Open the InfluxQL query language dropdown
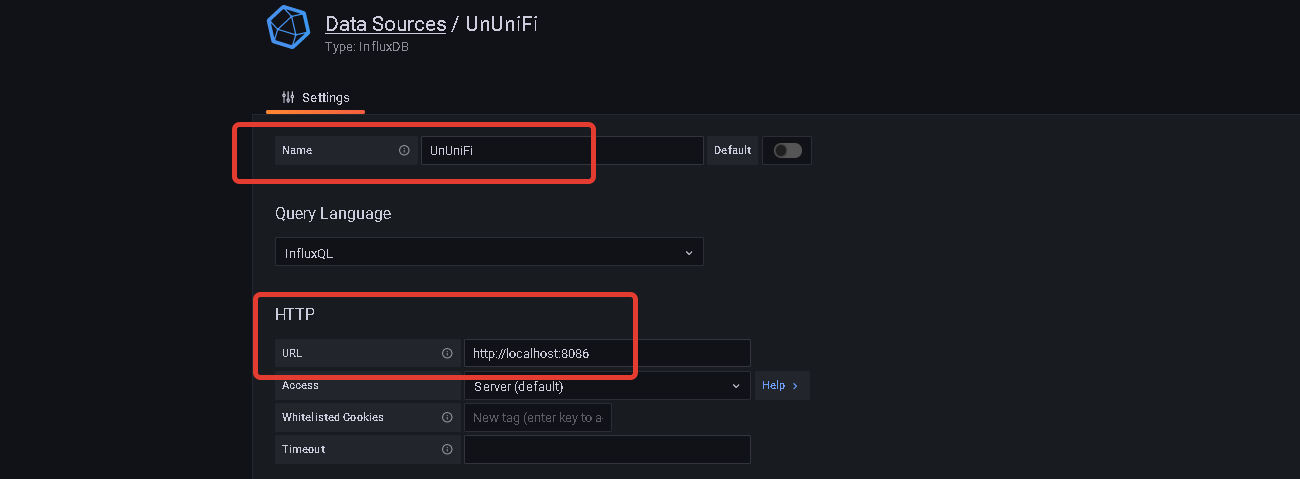1300x479 pixels. pyautogui.click(x=489, y=253)
